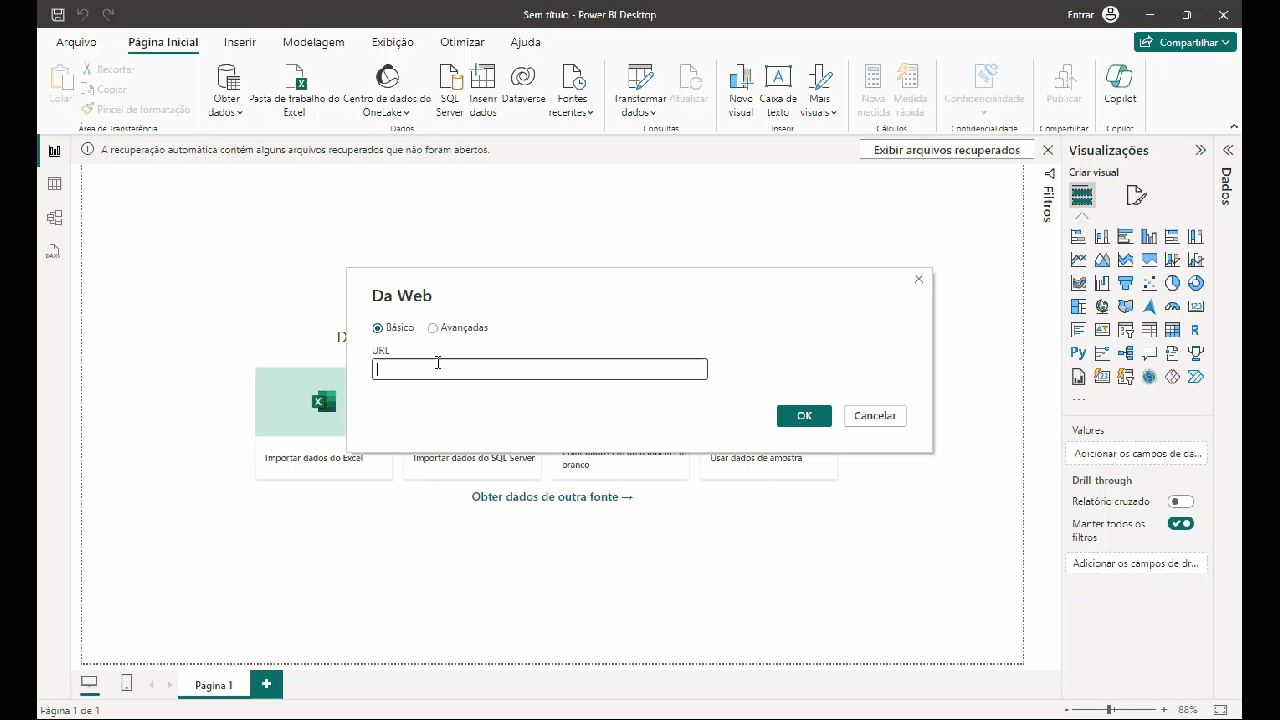Open the Arquivo menu

coord(76,42)
